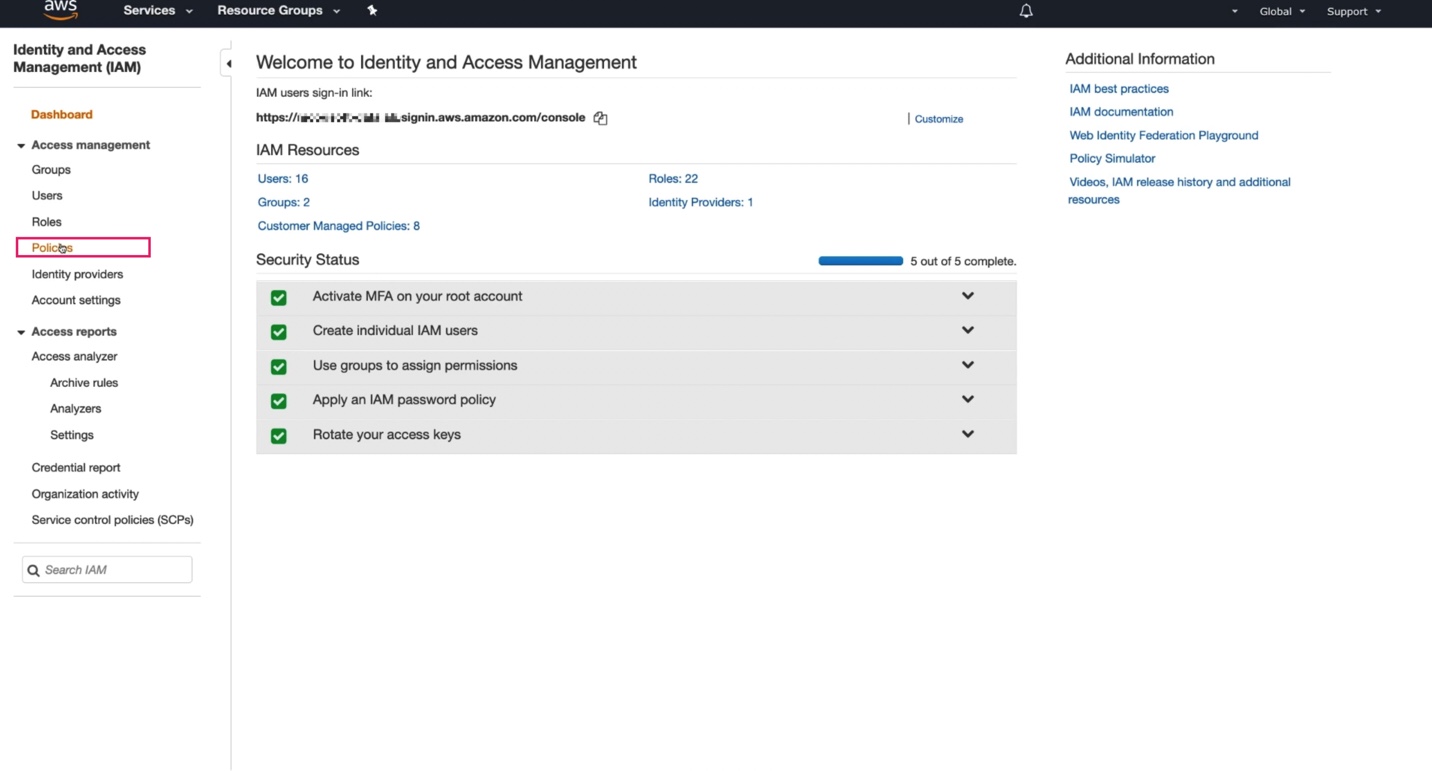This screenshot has height=771, width=1432.
Task: Open IAM best practices link
Action: [x=1119, y=89]
